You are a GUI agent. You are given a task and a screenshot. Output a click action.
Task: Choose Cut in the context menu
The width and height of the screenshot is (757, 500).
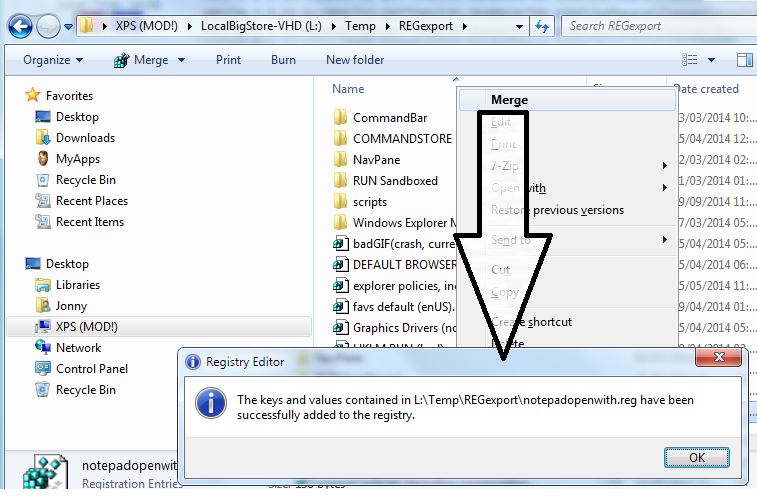click(567, 270)
